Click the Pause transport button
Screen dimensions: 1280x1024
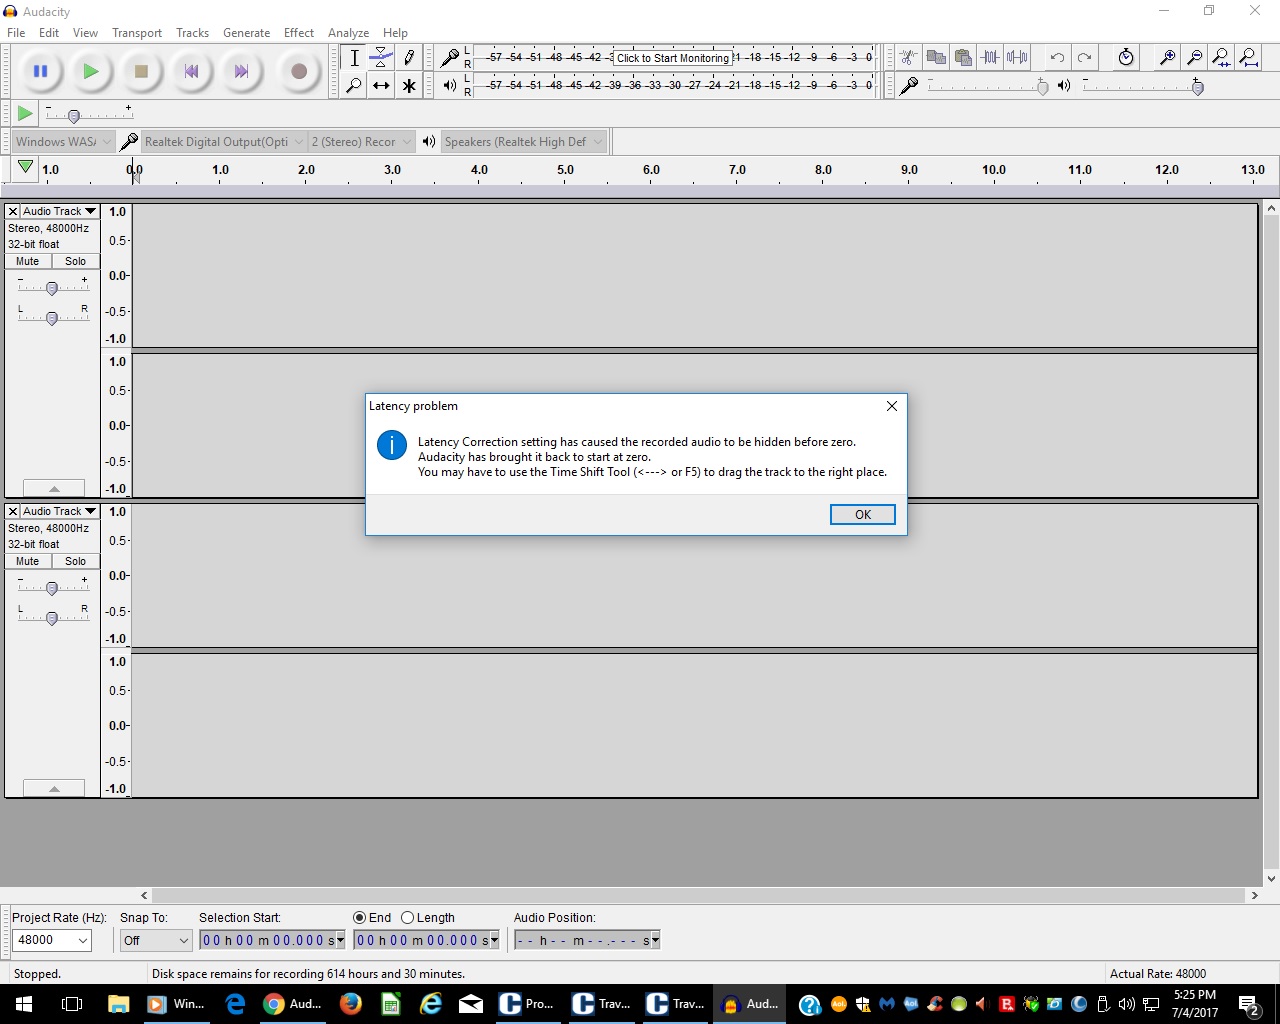click(x=40, y=71)
